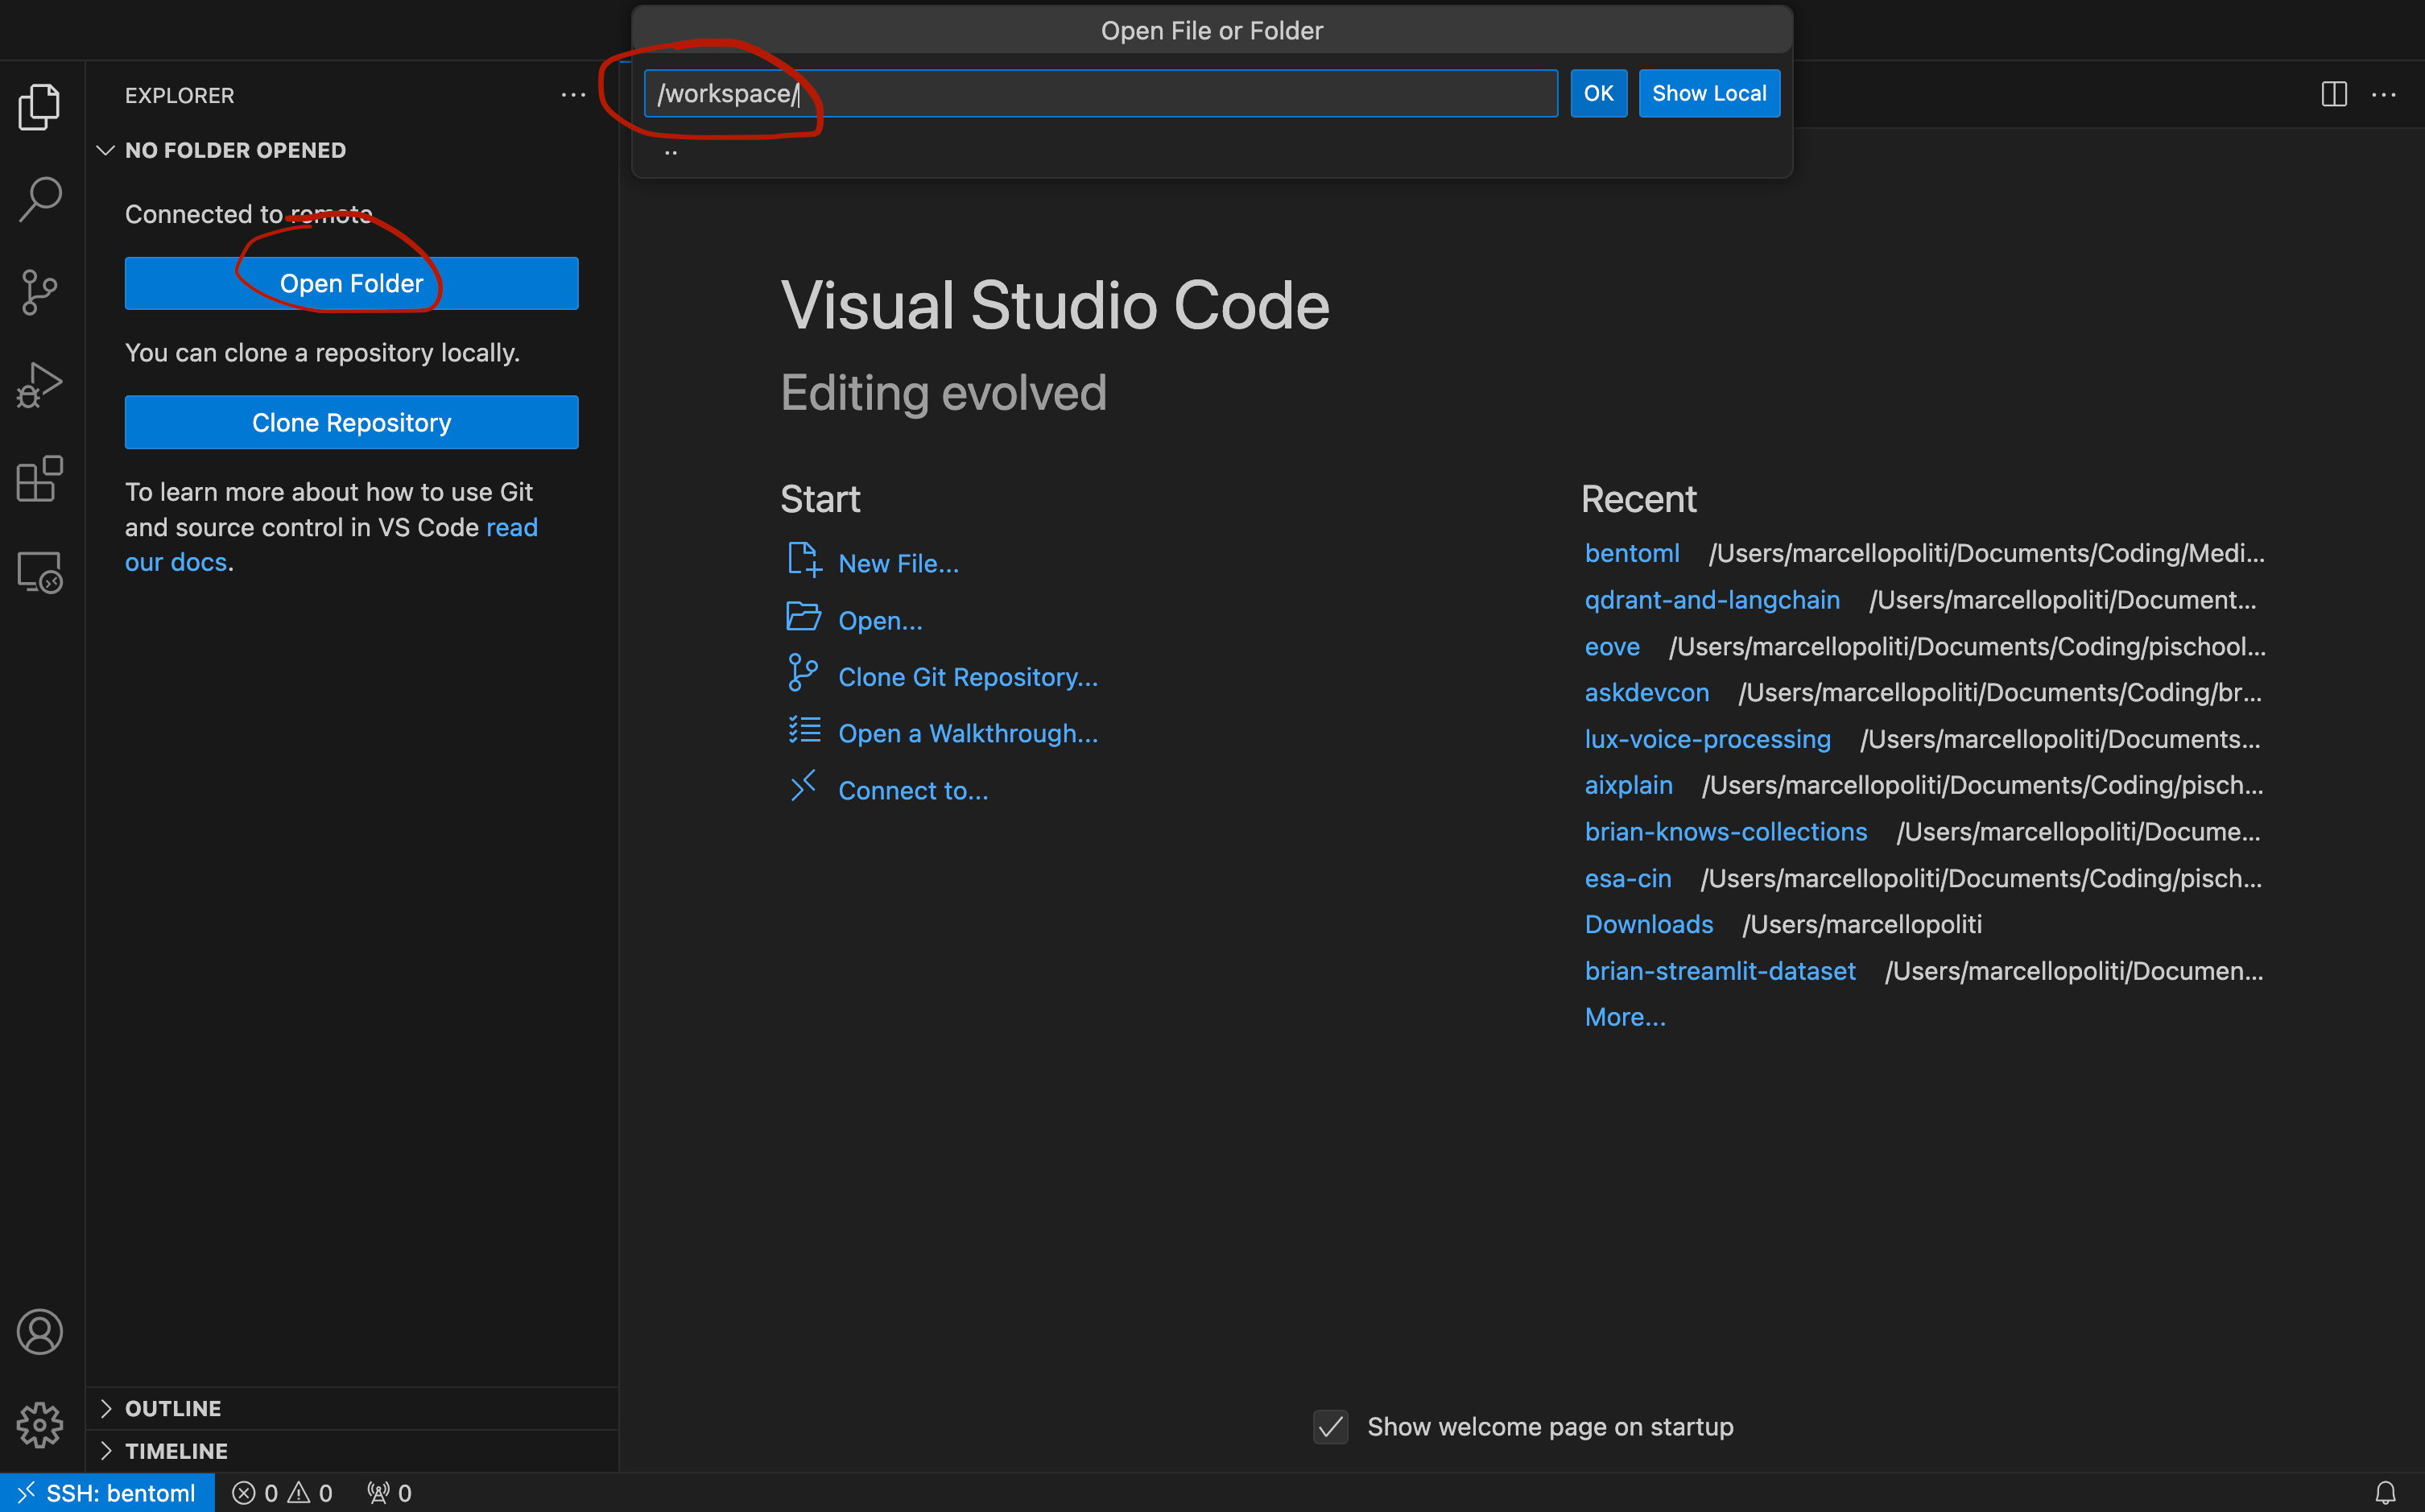Click the notifications bell in status bar
The height and width of the screenshot is (1512, 2425).
pyautogui.click(x=2385, y=1493)
